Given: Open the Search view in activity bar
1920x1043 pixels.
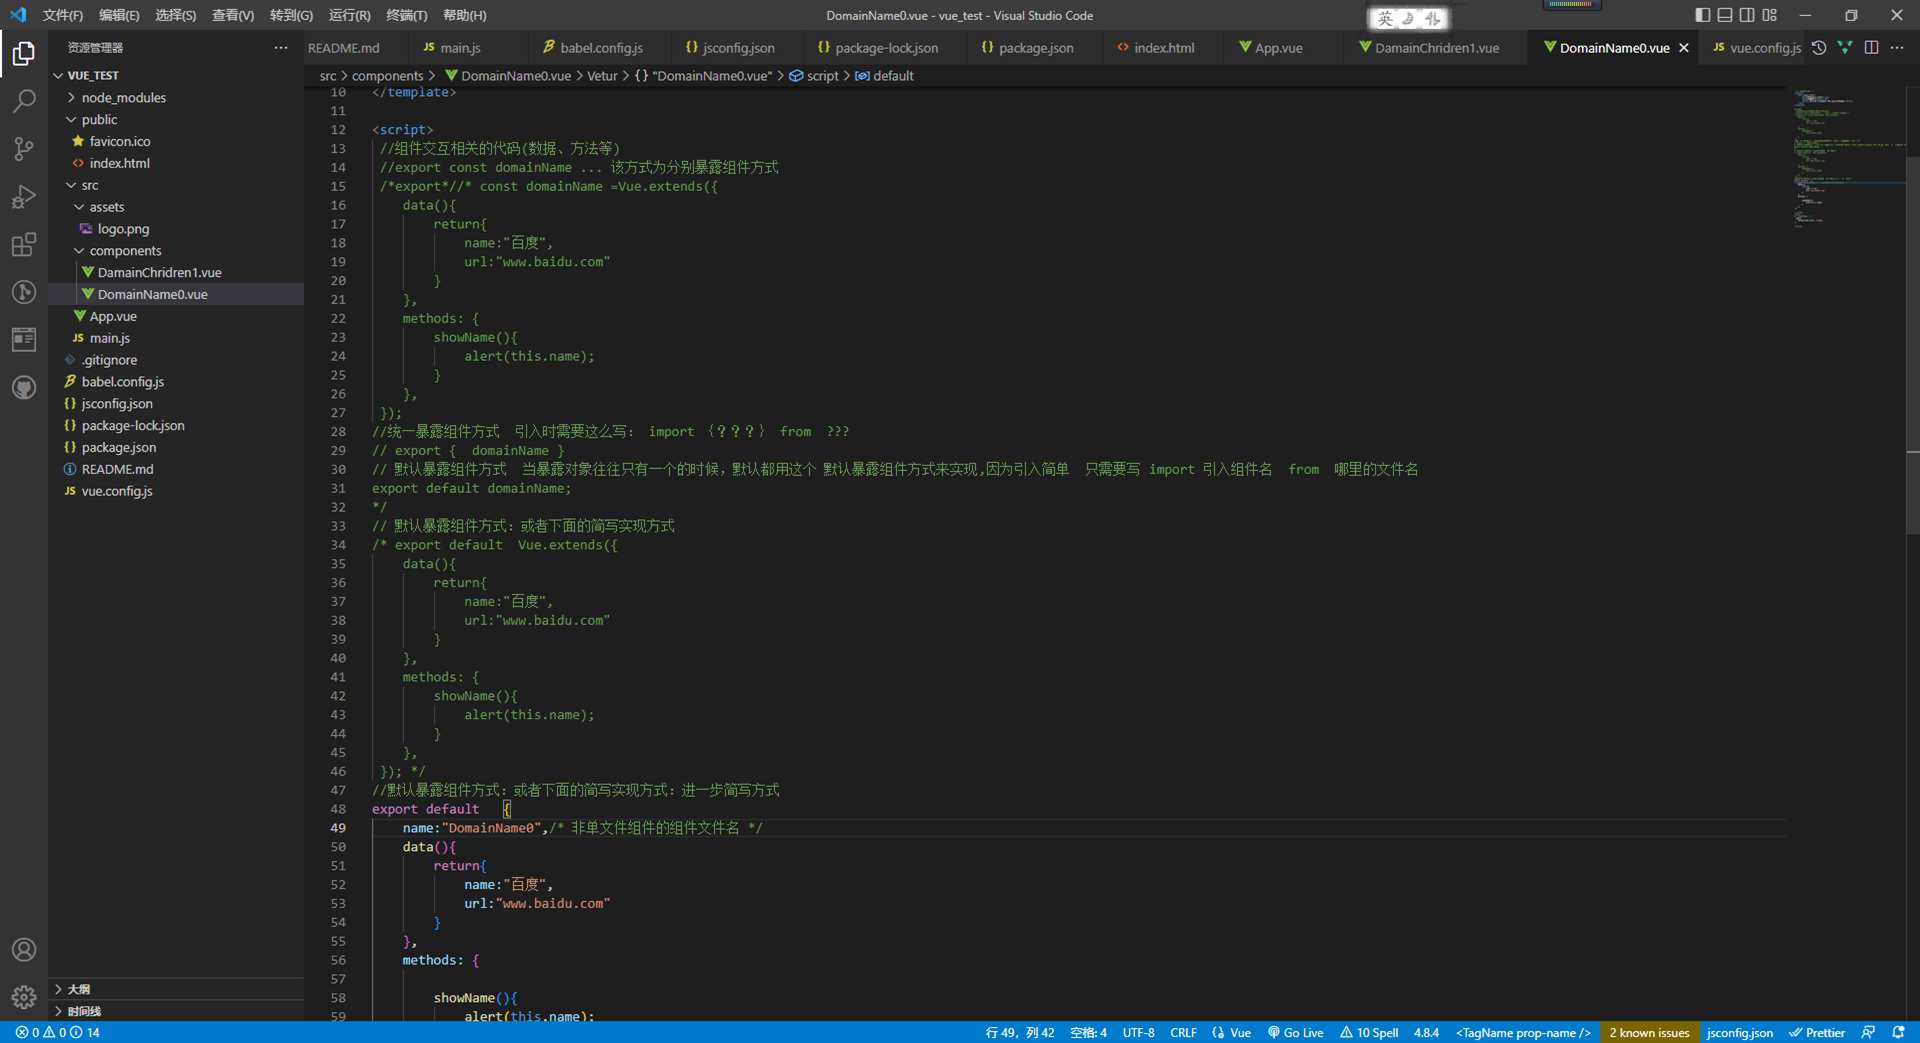Looking at the screenshot, I should (x=24, y=101).
